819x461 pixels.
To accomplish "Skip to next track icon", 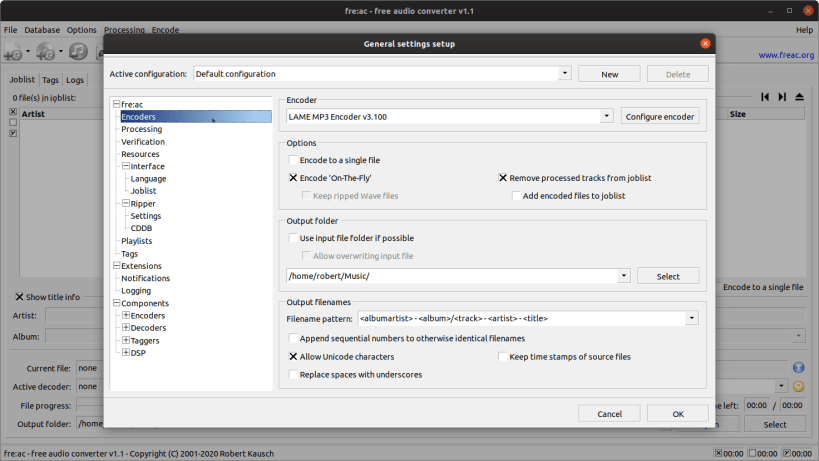I will (782, 97).
